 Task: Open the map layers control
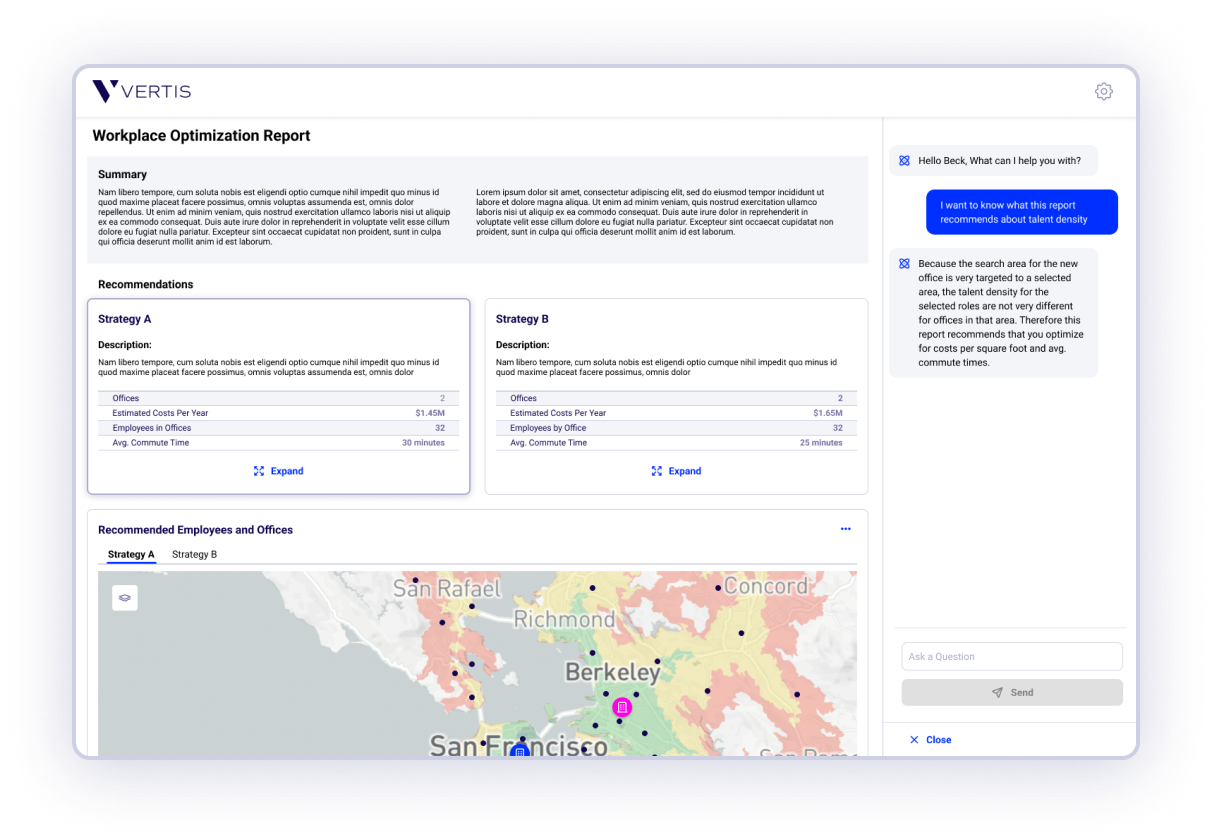pyautogui.click(x=125, y=597)
